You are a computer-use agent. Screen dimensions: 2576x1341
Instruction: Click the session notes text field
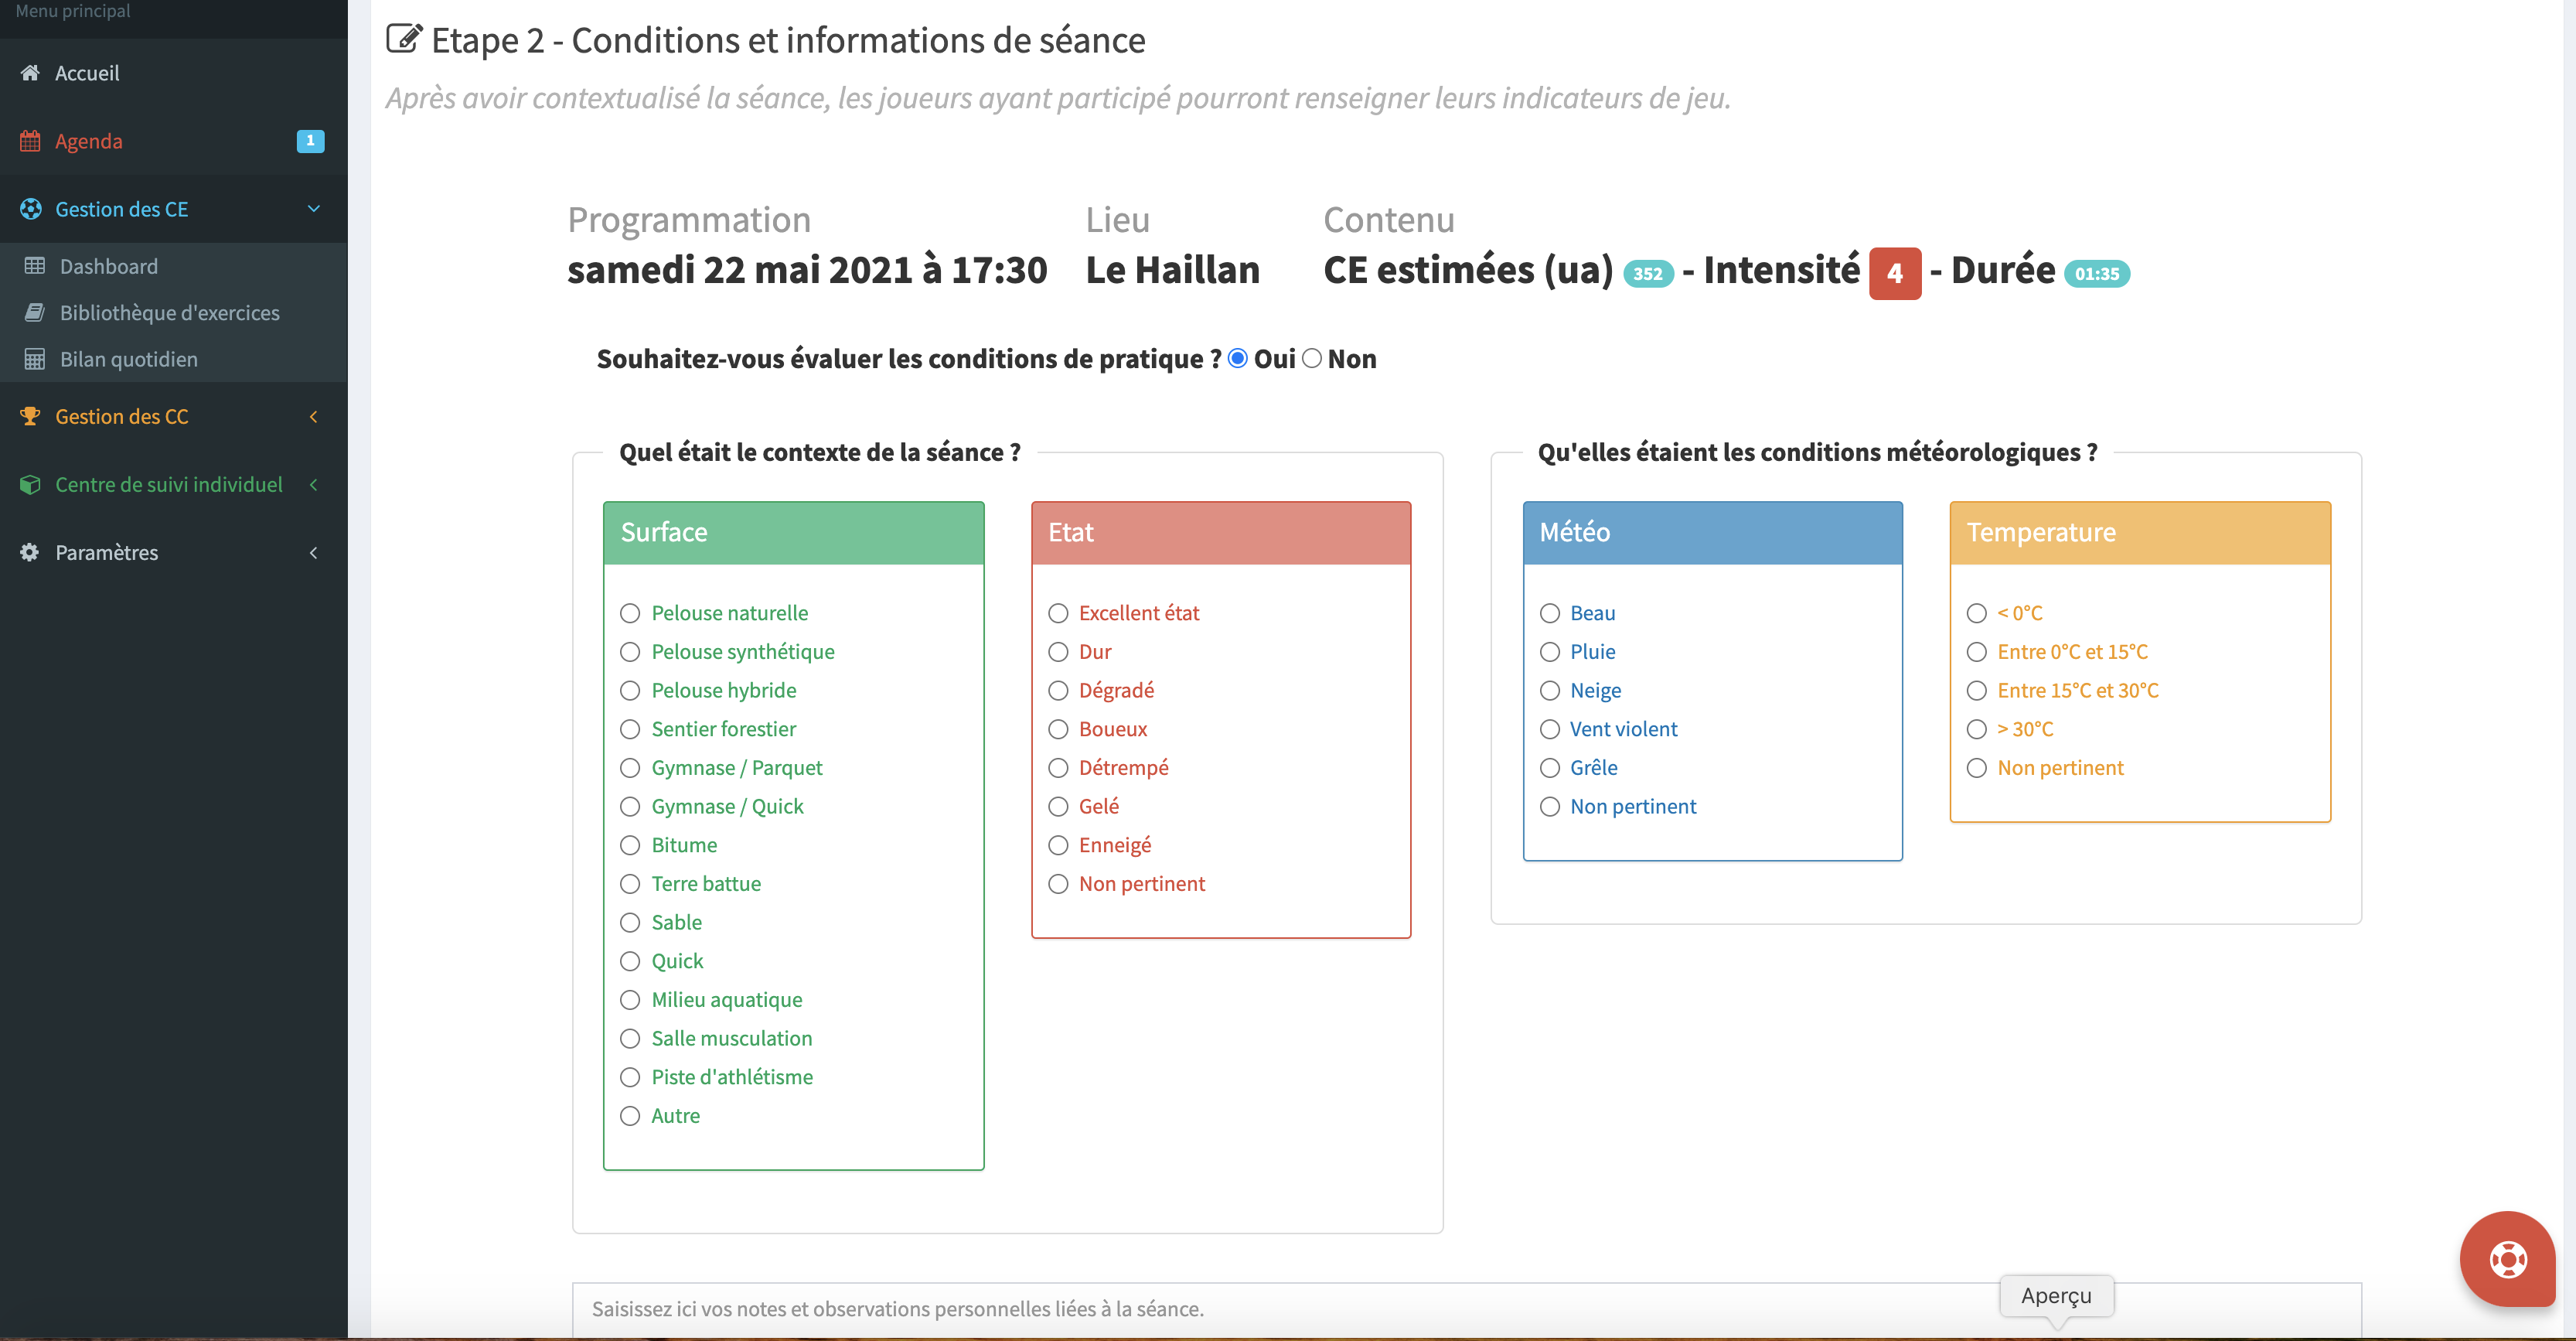1467,1309
